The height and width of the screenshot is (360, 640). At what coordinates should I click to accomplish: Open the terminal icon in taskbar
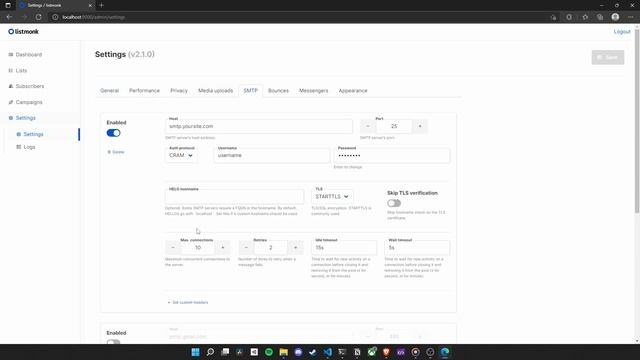coord(342,352)
